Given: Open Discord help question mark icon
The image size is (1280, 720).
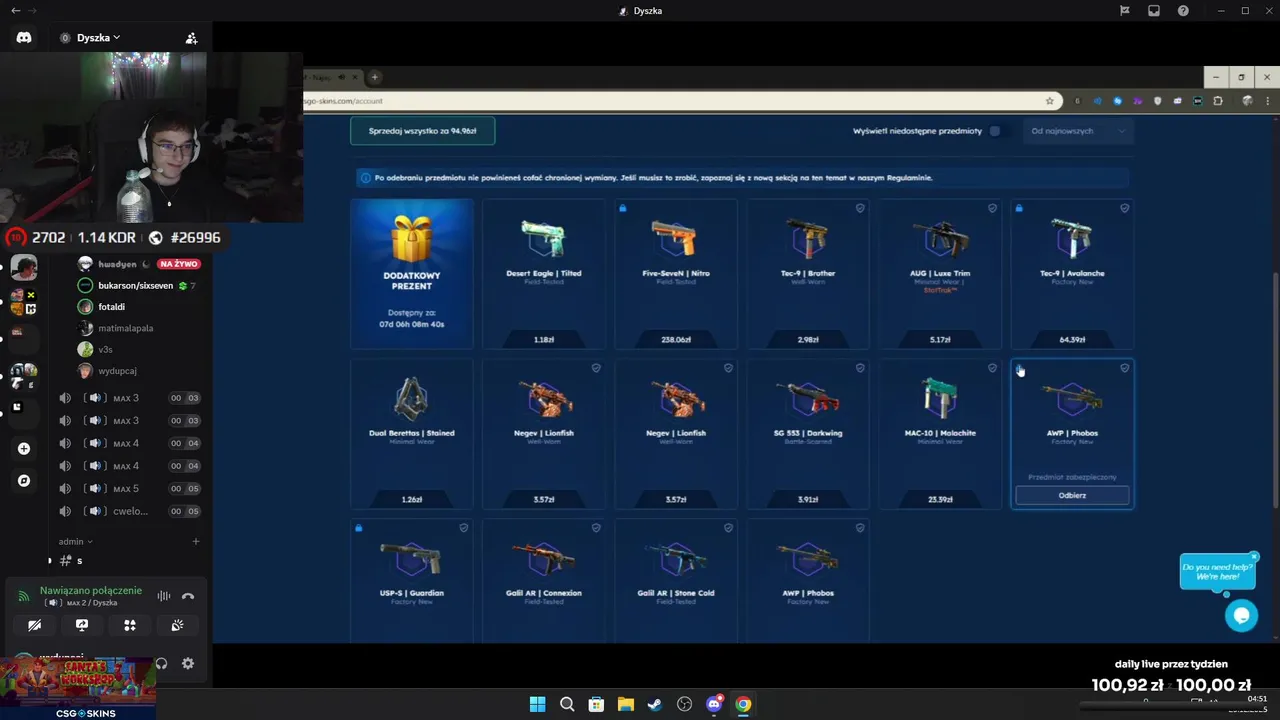Looking at the screenshot, I should click(x=1183, y=11).
